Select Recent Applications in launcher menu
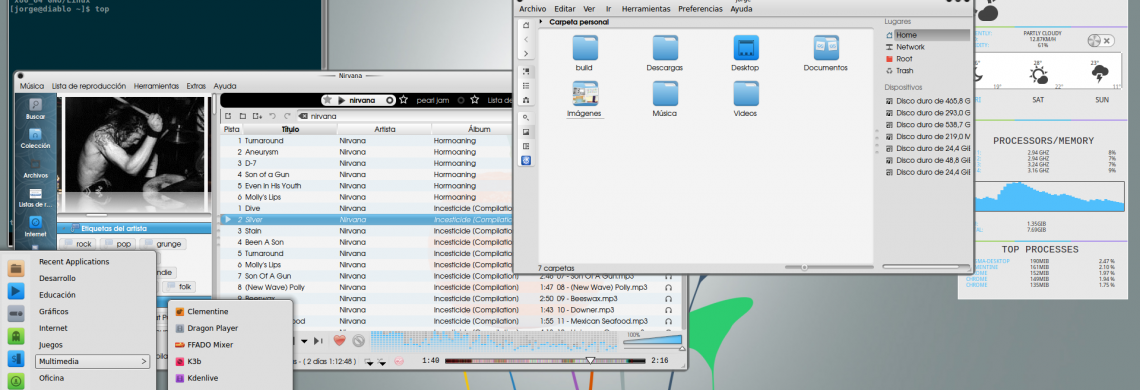 (73, 261)
